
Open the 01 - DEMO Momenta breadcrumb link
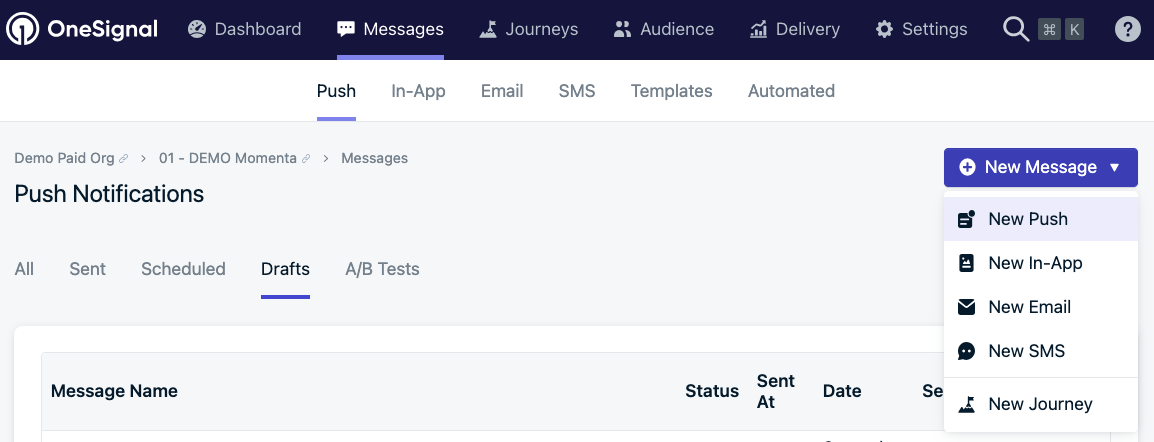click(x=227, y=158)
